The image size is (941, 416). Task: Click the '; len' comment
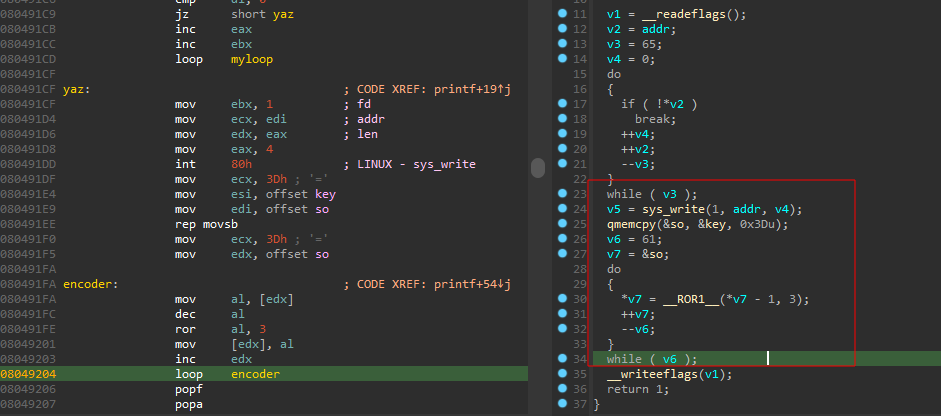[x=361, y=134]
